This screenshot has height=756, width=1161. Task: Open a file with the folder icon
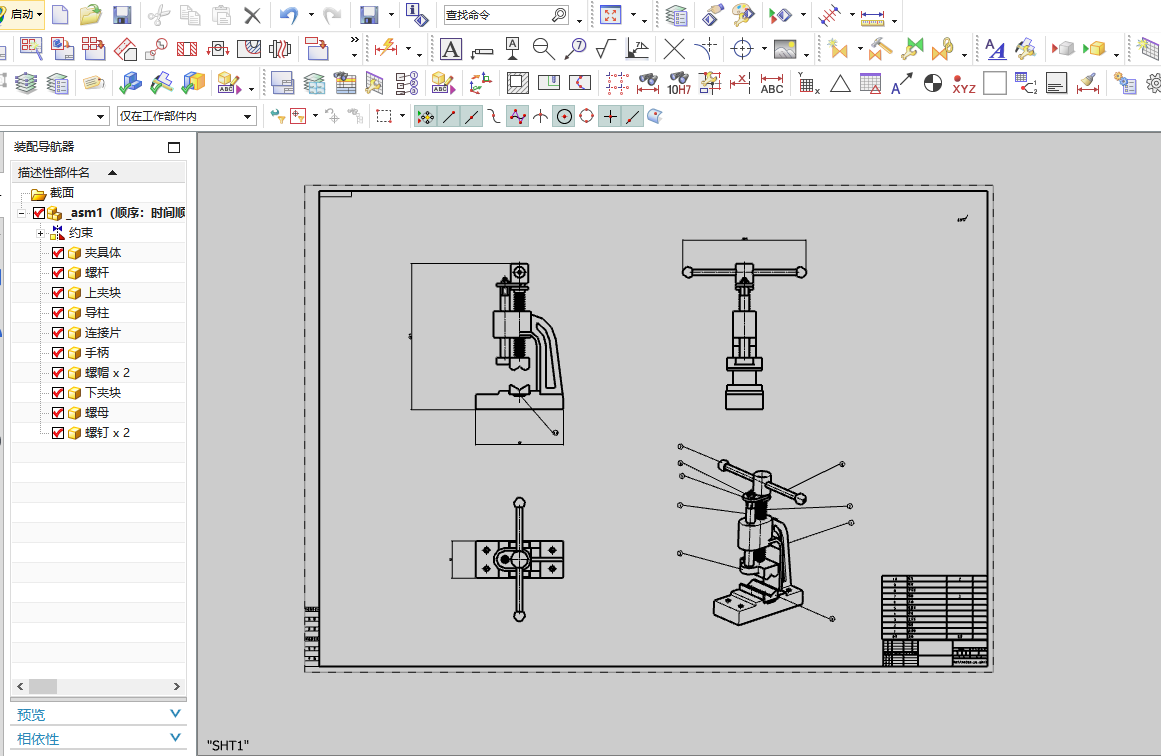[x=90, y=14]
